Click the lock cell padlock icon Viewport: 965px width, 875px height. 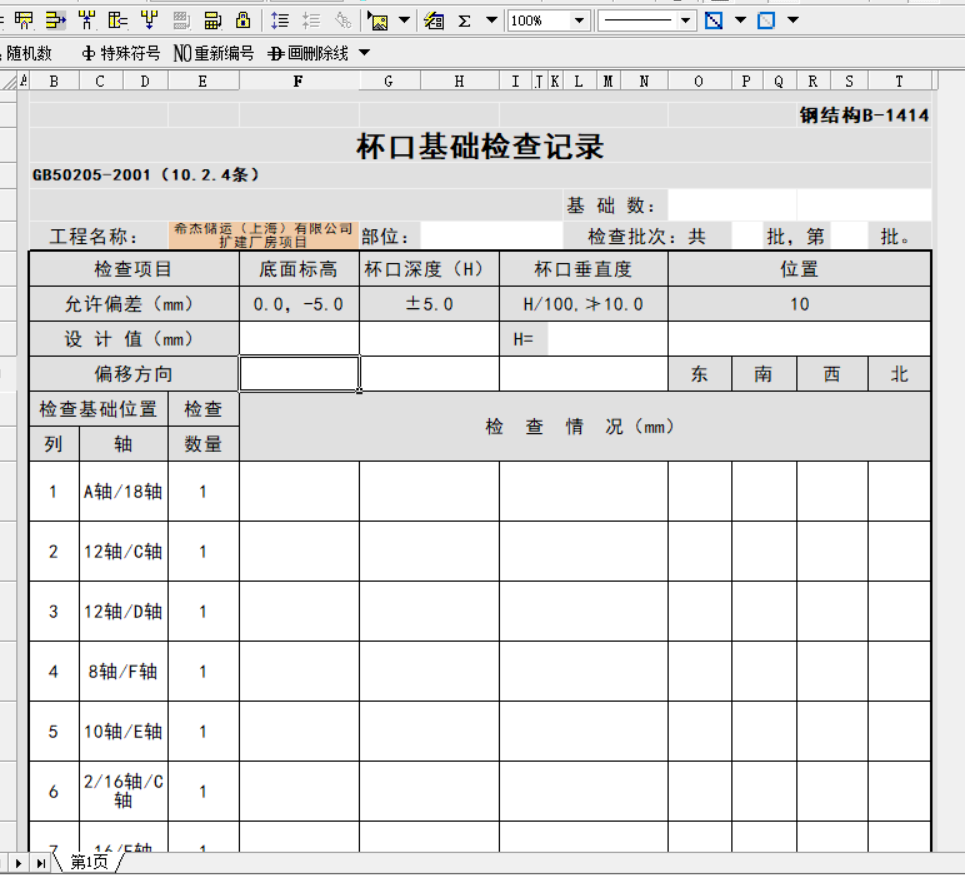[243, 20]
